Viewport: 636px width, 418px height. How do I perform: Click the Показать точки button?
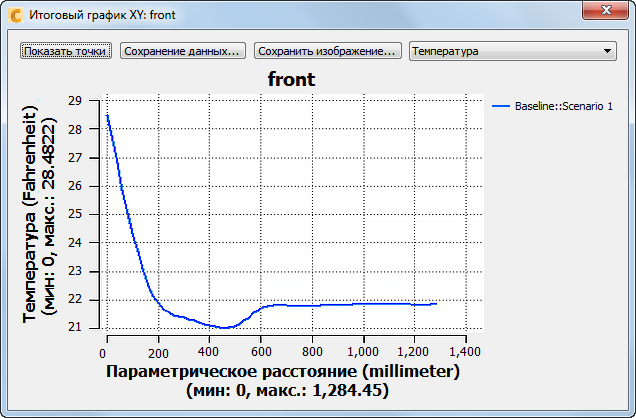click(66, 51)
